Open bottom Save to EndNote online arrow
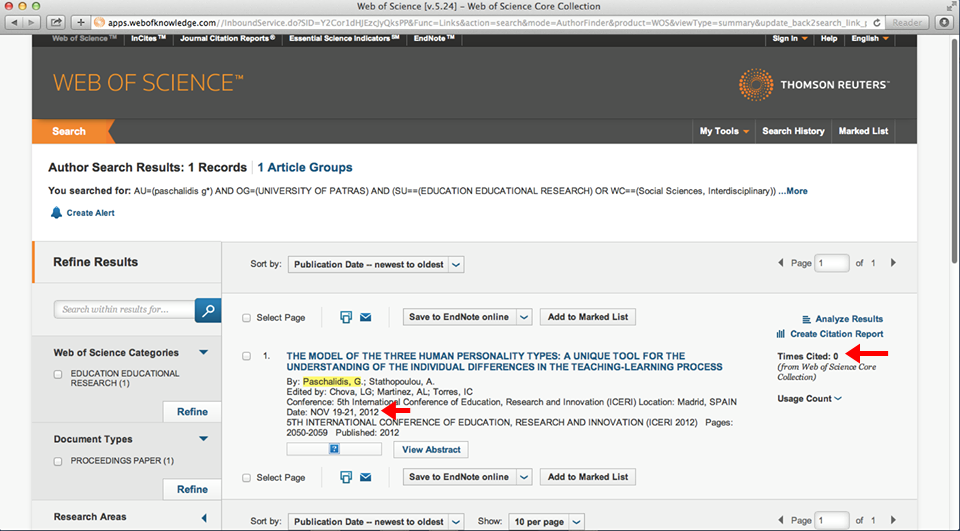960x531 pixels. [x=524, y=477]
